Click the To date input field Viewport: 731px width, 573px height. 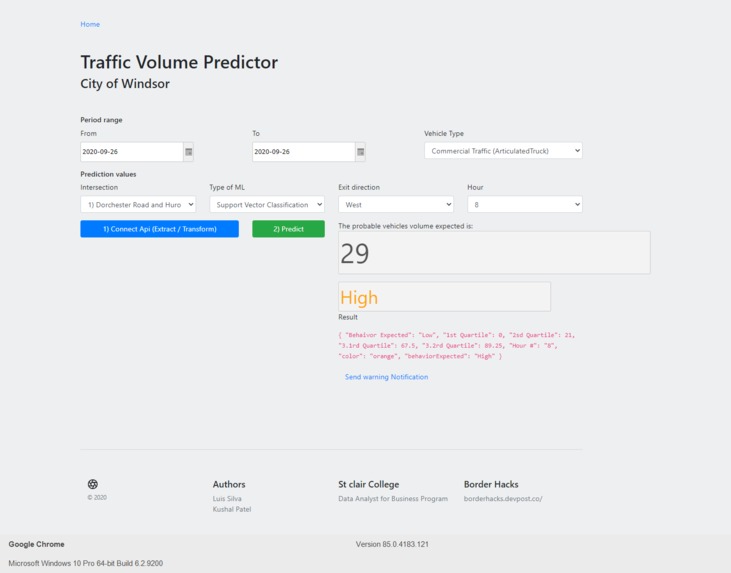point(303,152)
